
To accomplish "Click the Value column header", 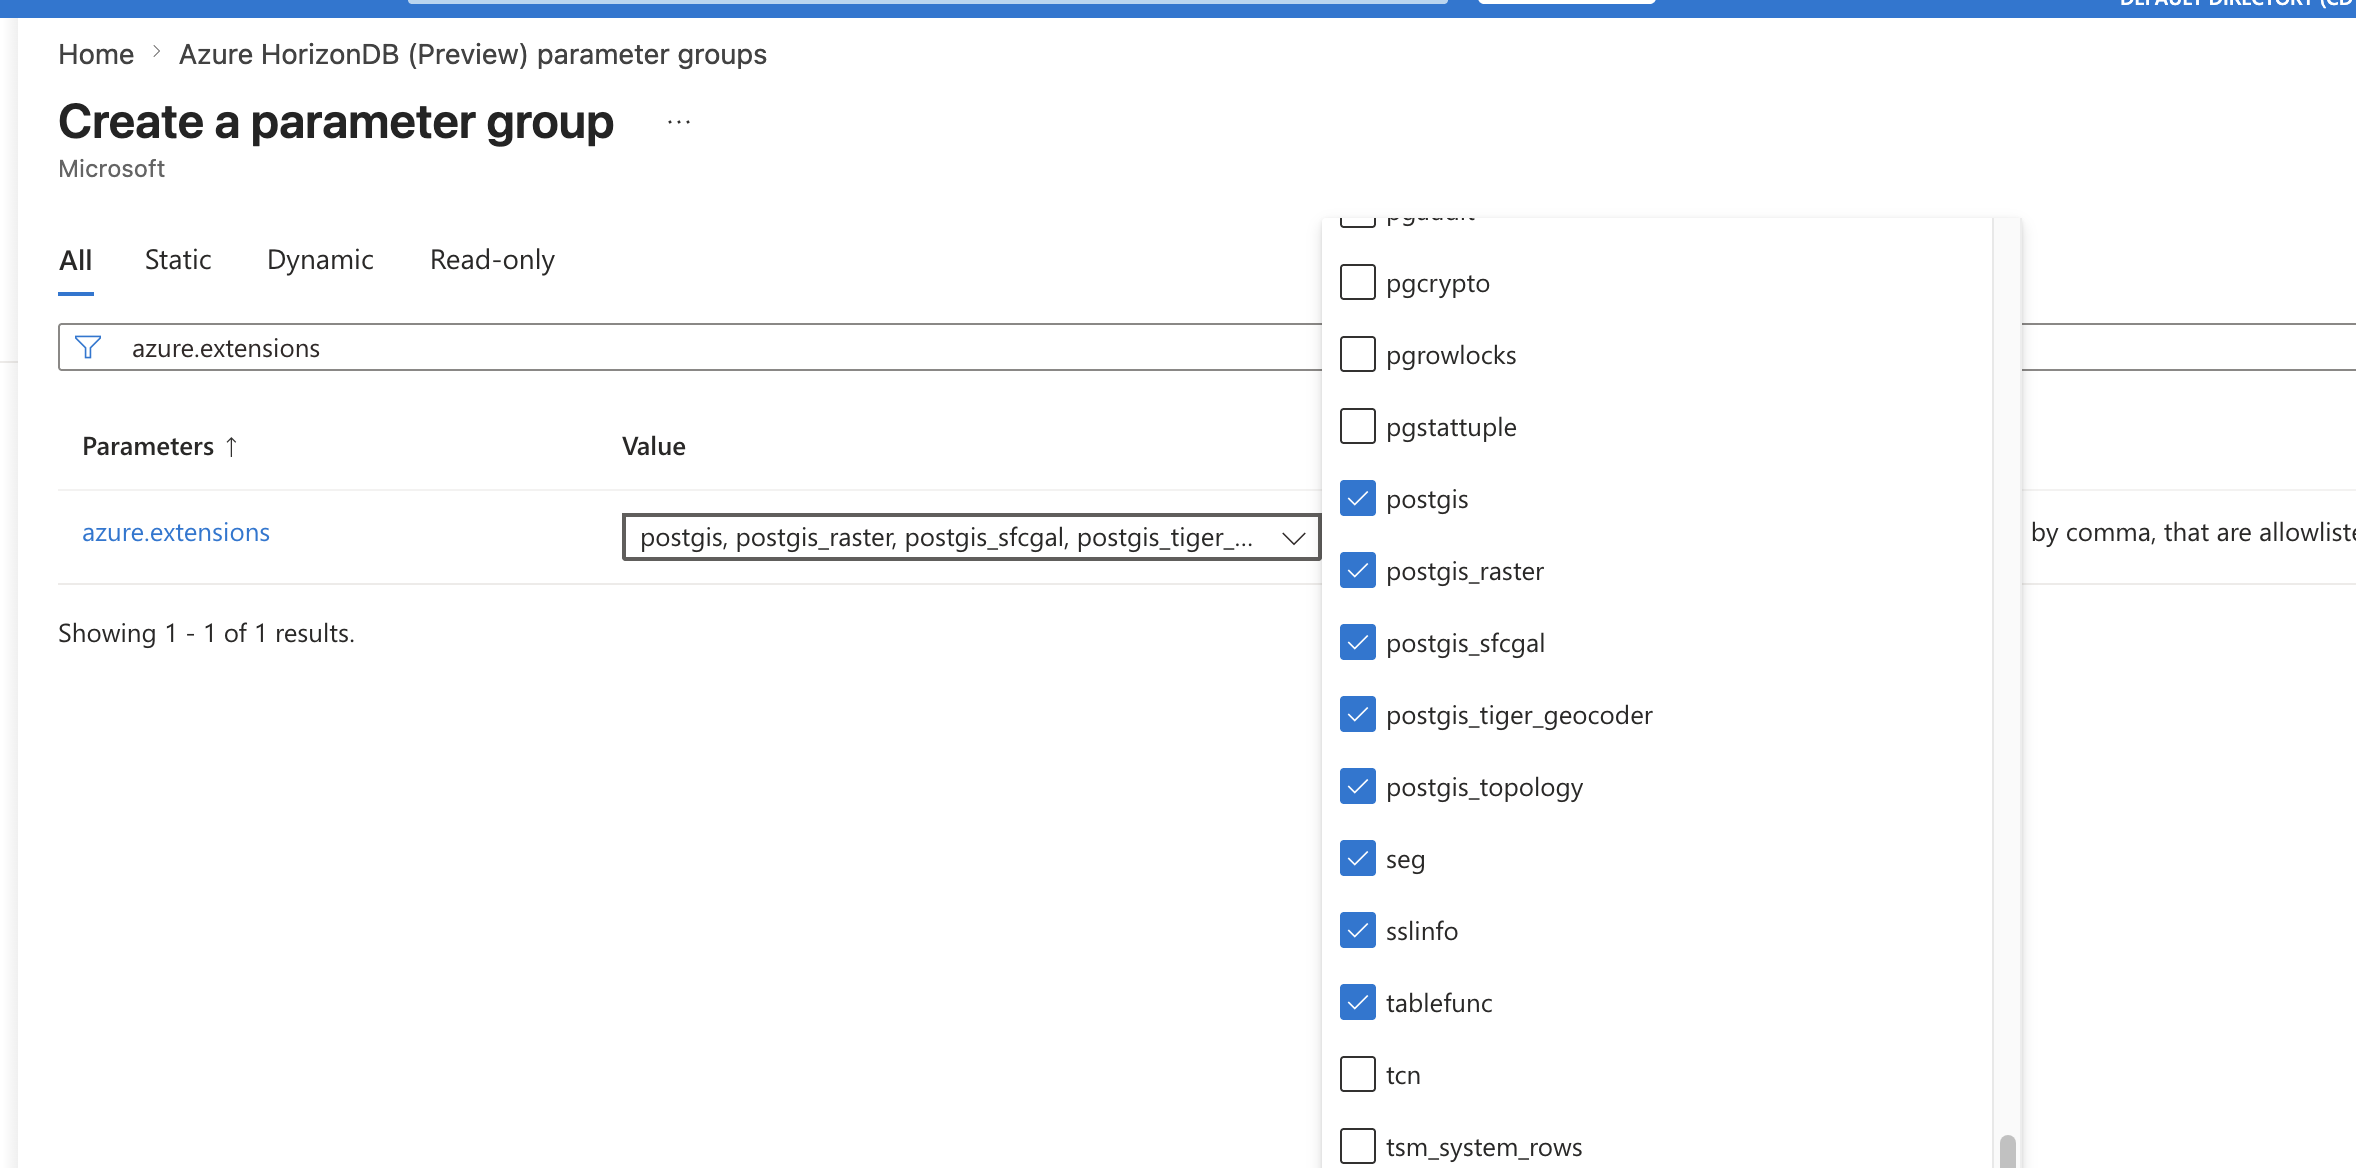I will coord(654,446).
